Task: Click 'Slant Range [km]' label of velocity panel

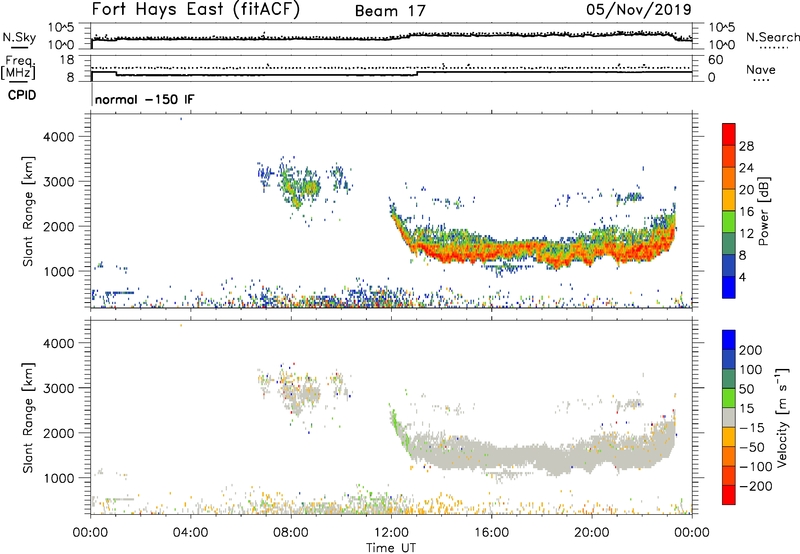Action: 29,418
